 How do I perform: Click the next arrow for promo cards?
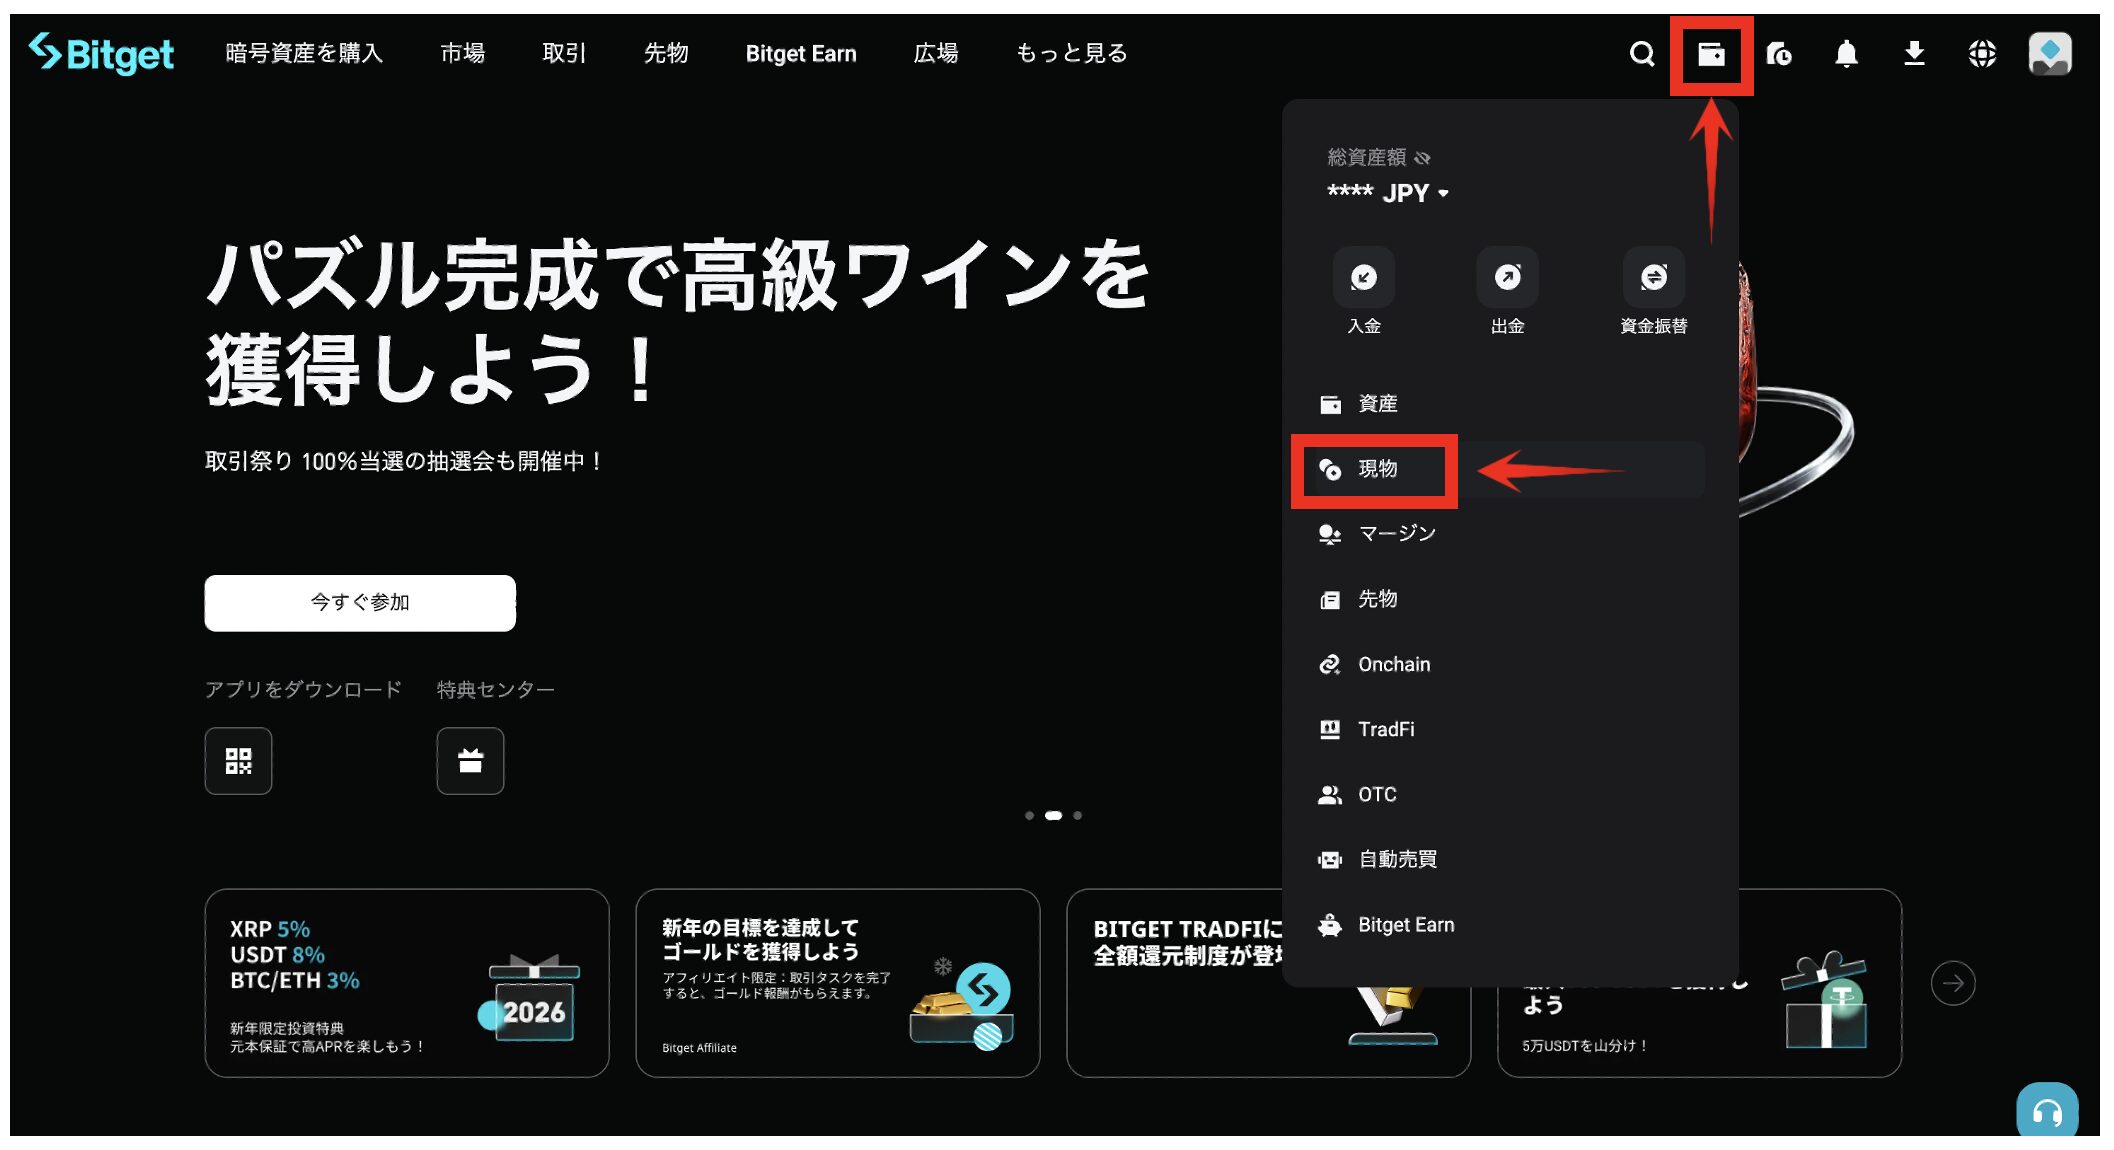(1952, 983)
